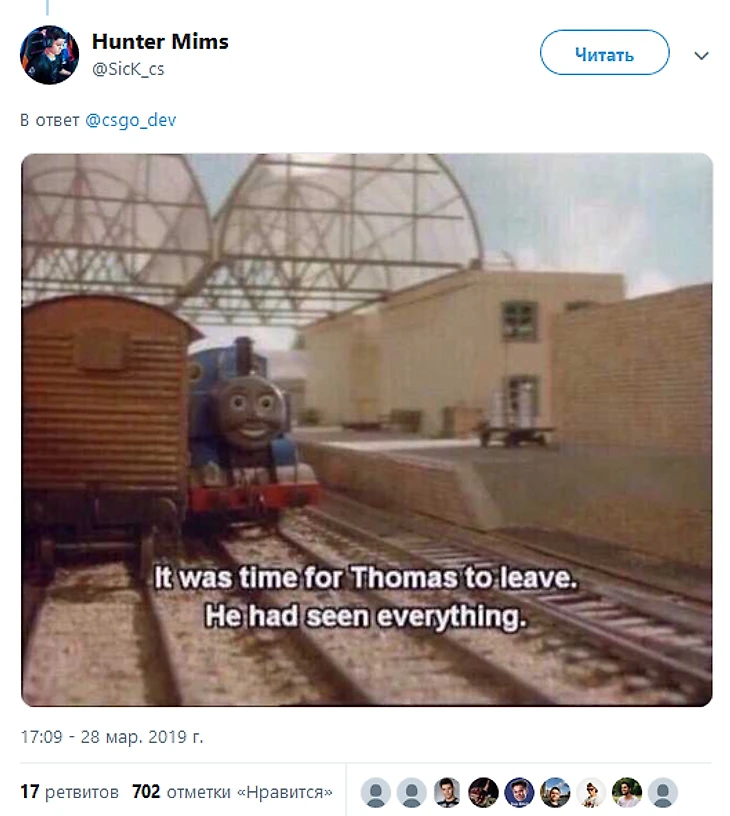Open the tweet timestamp 17:09 - 28 мар. 2019
This screenshot has height=816, width=730.
tap(111, 737)
